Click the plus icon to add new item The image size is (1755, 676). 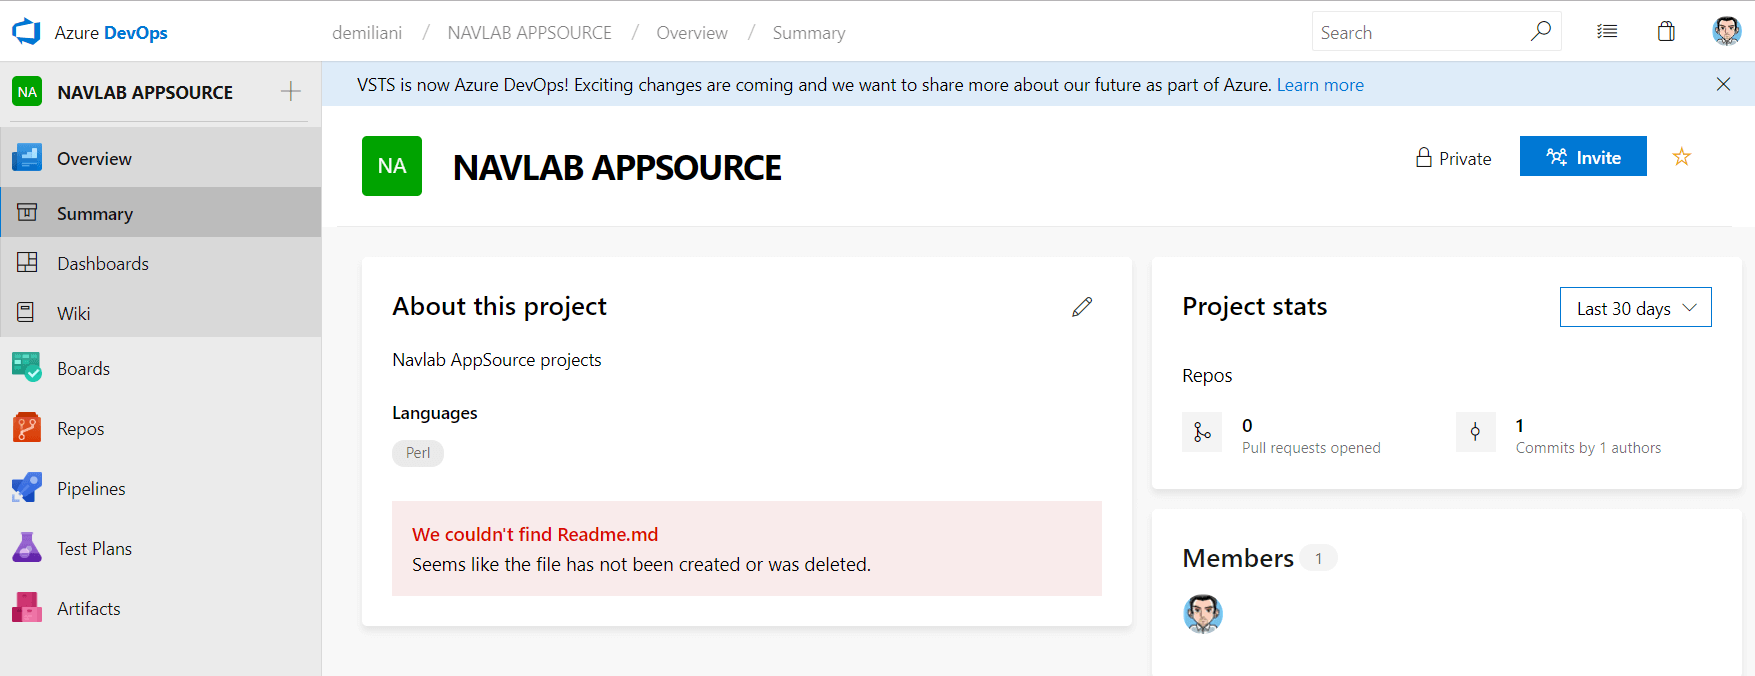tap(291, 91)
